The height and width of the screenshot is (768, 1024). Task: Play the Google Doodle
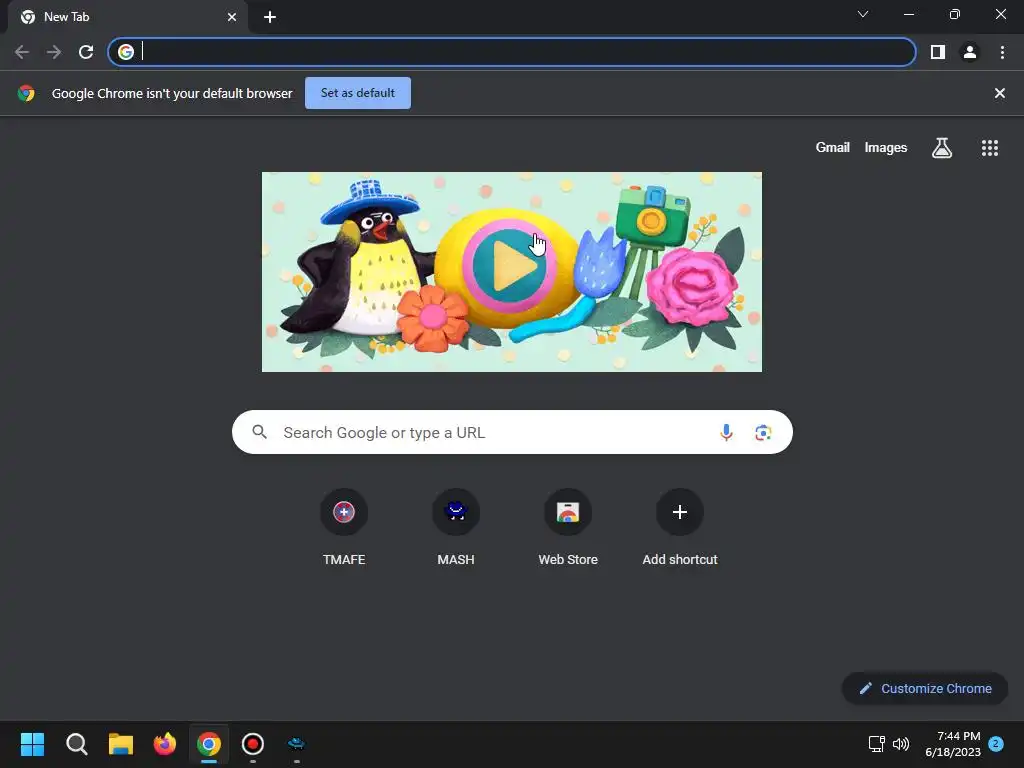510,266
